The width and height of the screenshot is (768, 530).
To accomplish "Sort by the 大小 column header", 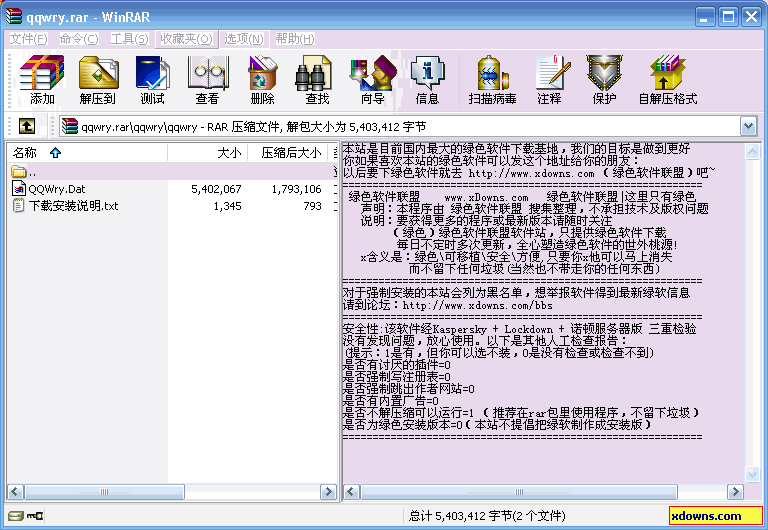I will 208,153.
